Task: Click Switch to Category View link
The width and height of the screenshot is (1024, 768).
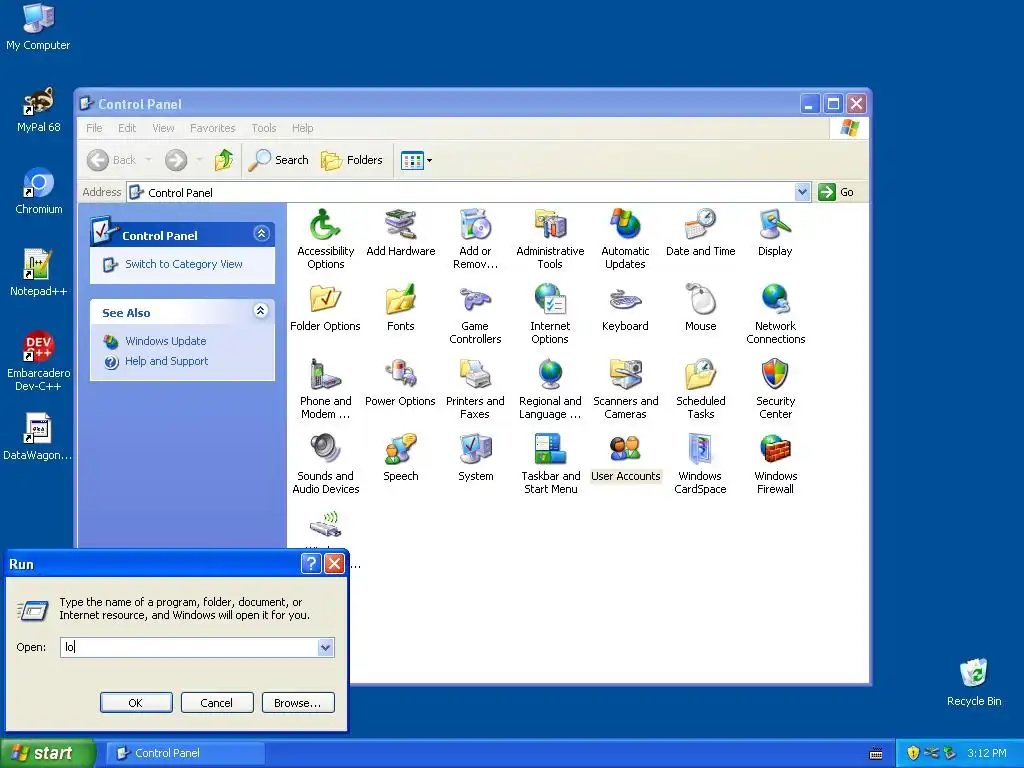Action: tap(184, 264)
